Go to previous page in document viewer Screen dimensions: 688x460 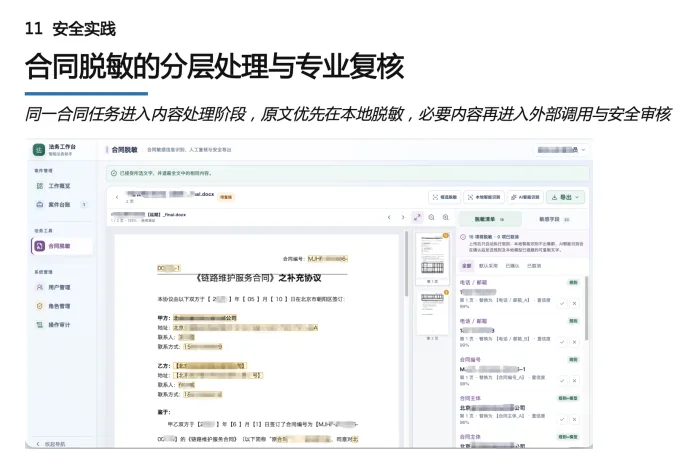point(389,217)
